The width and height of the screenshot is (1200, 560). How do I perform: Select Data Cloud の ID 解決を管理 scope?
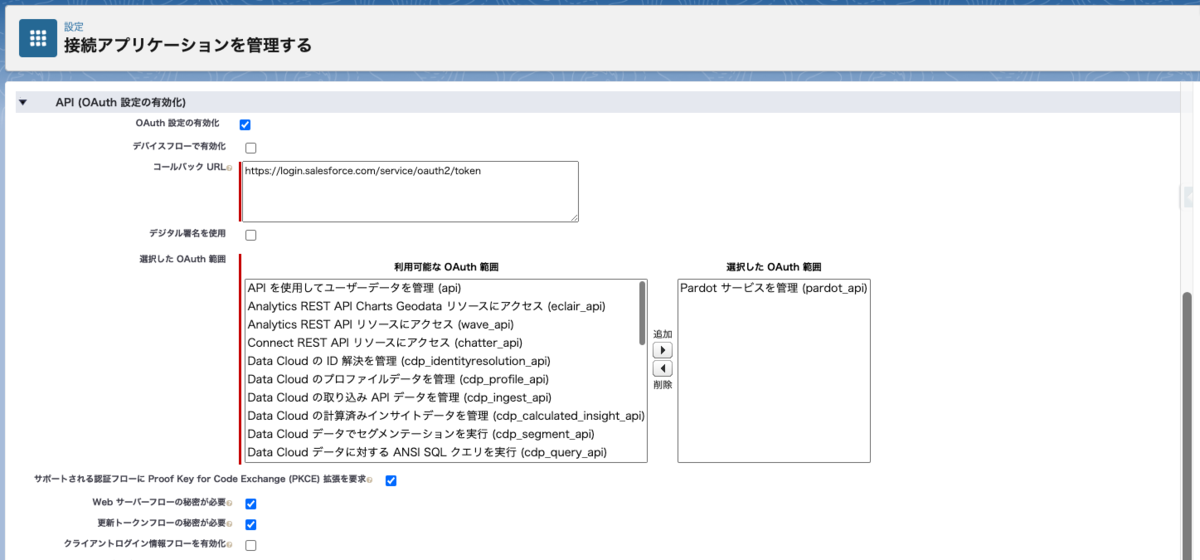(441, 361)
